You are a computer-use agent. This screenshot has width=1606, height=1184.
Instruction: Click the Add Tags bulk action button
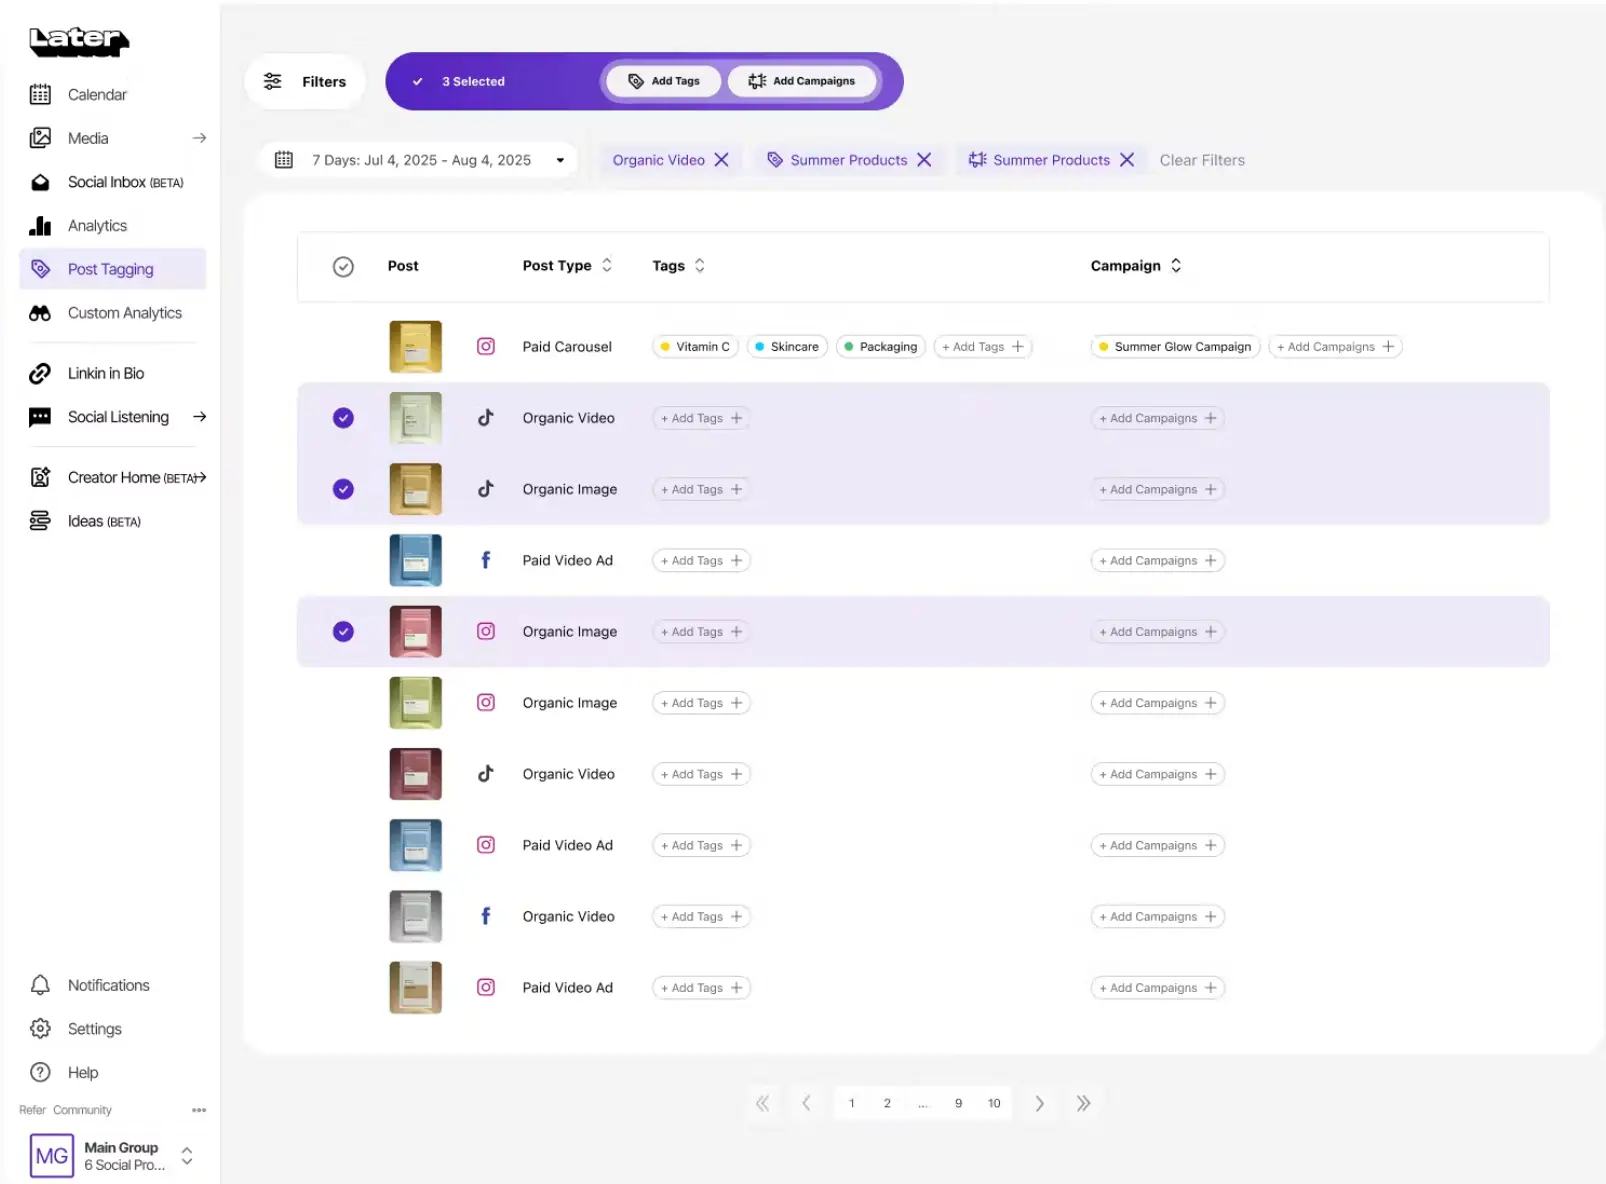[664, 81]
